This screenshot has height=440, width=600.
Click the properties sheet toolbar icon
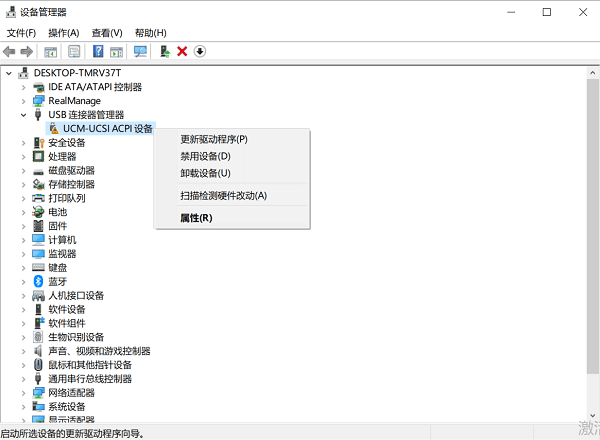pos(74,51)
